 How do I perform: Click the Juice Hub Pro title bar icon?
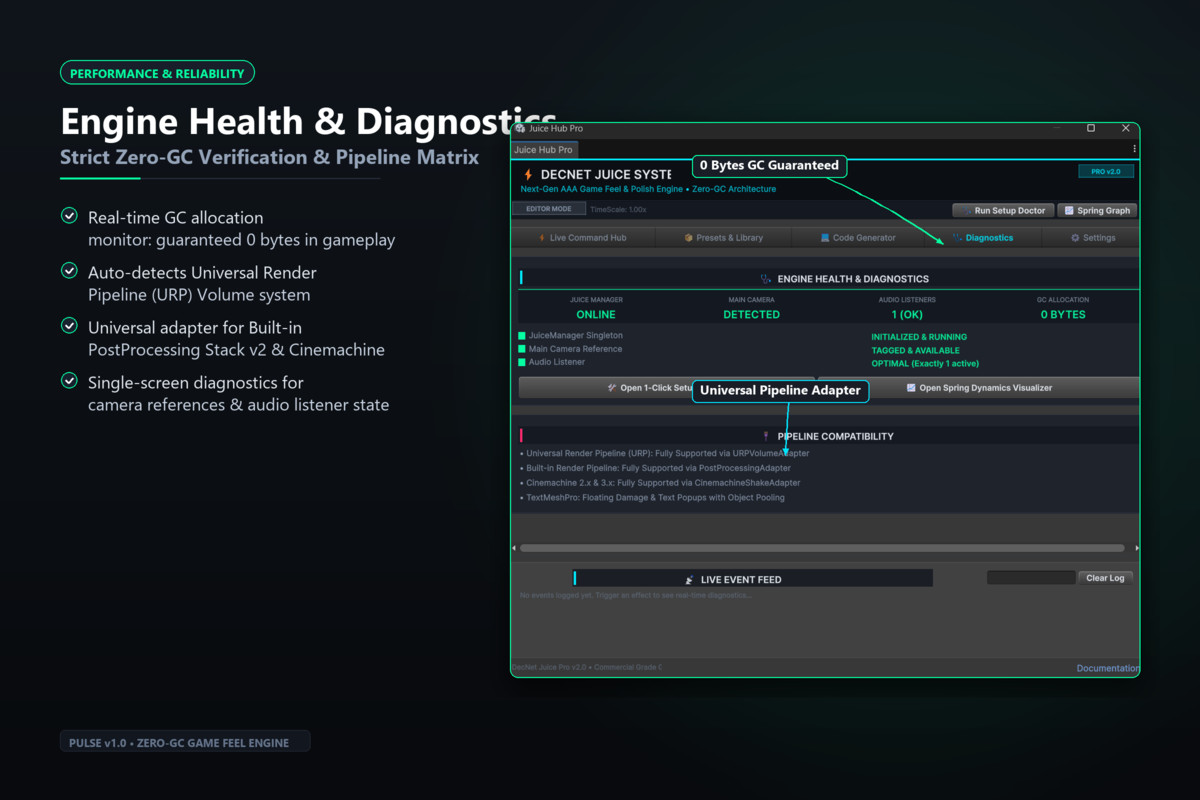[x=520, y=129]
